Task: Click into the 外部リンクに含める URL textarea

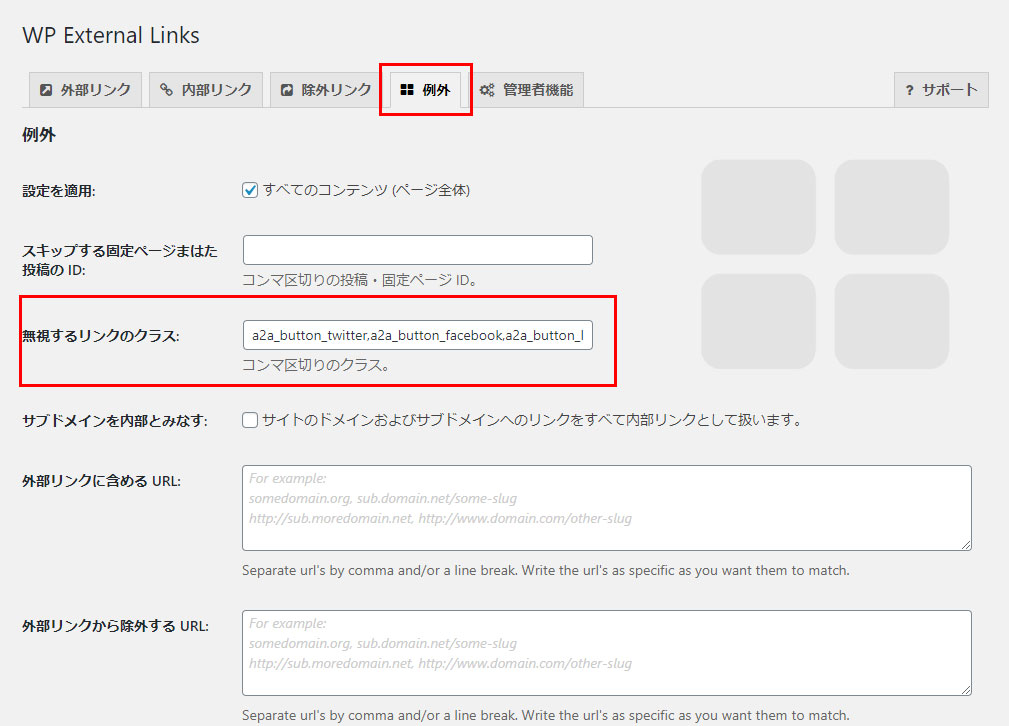Action: 606,507
